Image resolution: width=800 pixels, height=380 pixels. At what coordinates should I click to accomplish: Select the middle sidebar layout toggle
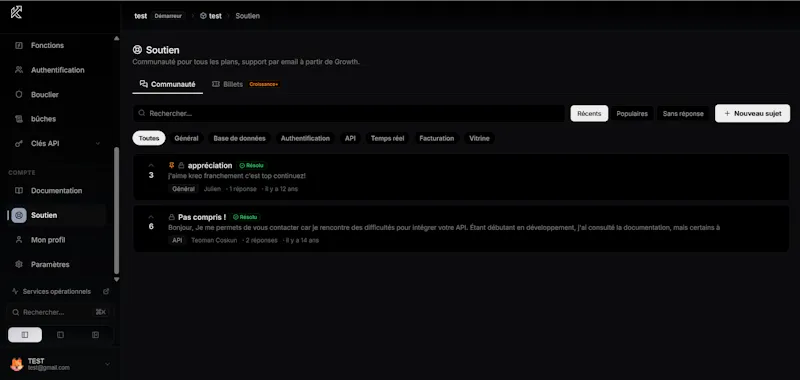[x=60, y=335]
